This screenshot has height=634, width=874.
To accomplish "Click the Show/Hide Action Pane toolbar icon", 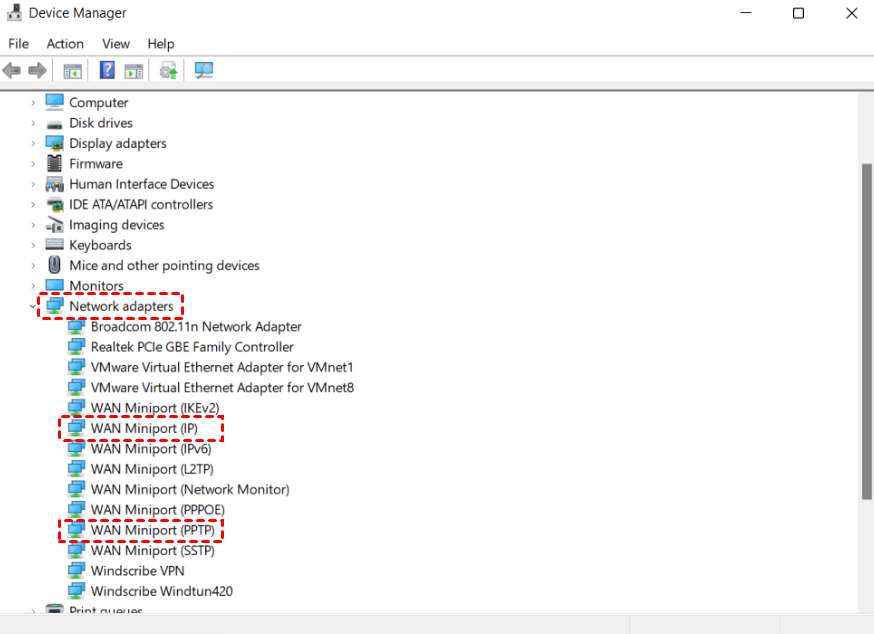I will pyautogui.click(x=134, y=71).
